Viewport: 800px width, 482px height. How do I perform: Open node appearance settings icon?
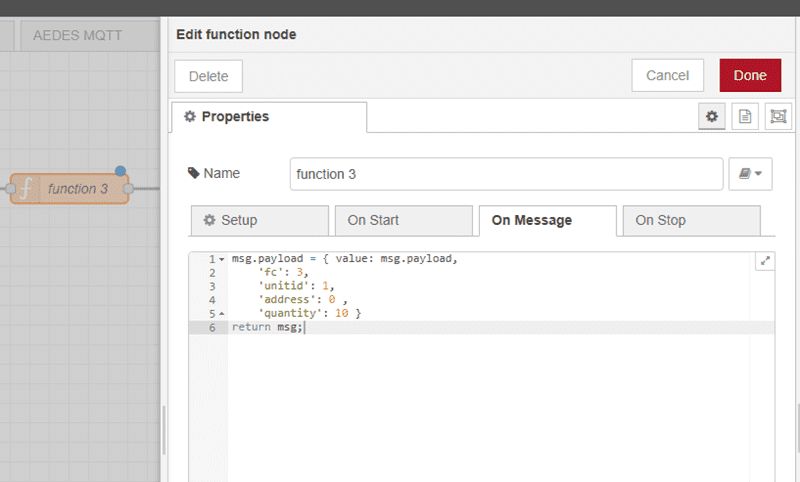(777, 117)
